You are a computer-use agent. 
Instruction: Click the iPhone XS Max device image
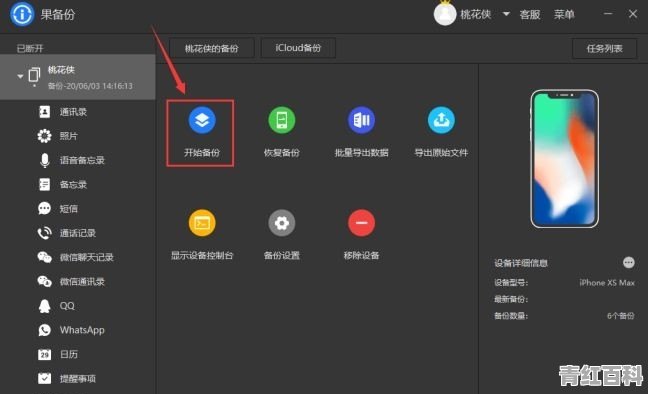pos(565,159)
